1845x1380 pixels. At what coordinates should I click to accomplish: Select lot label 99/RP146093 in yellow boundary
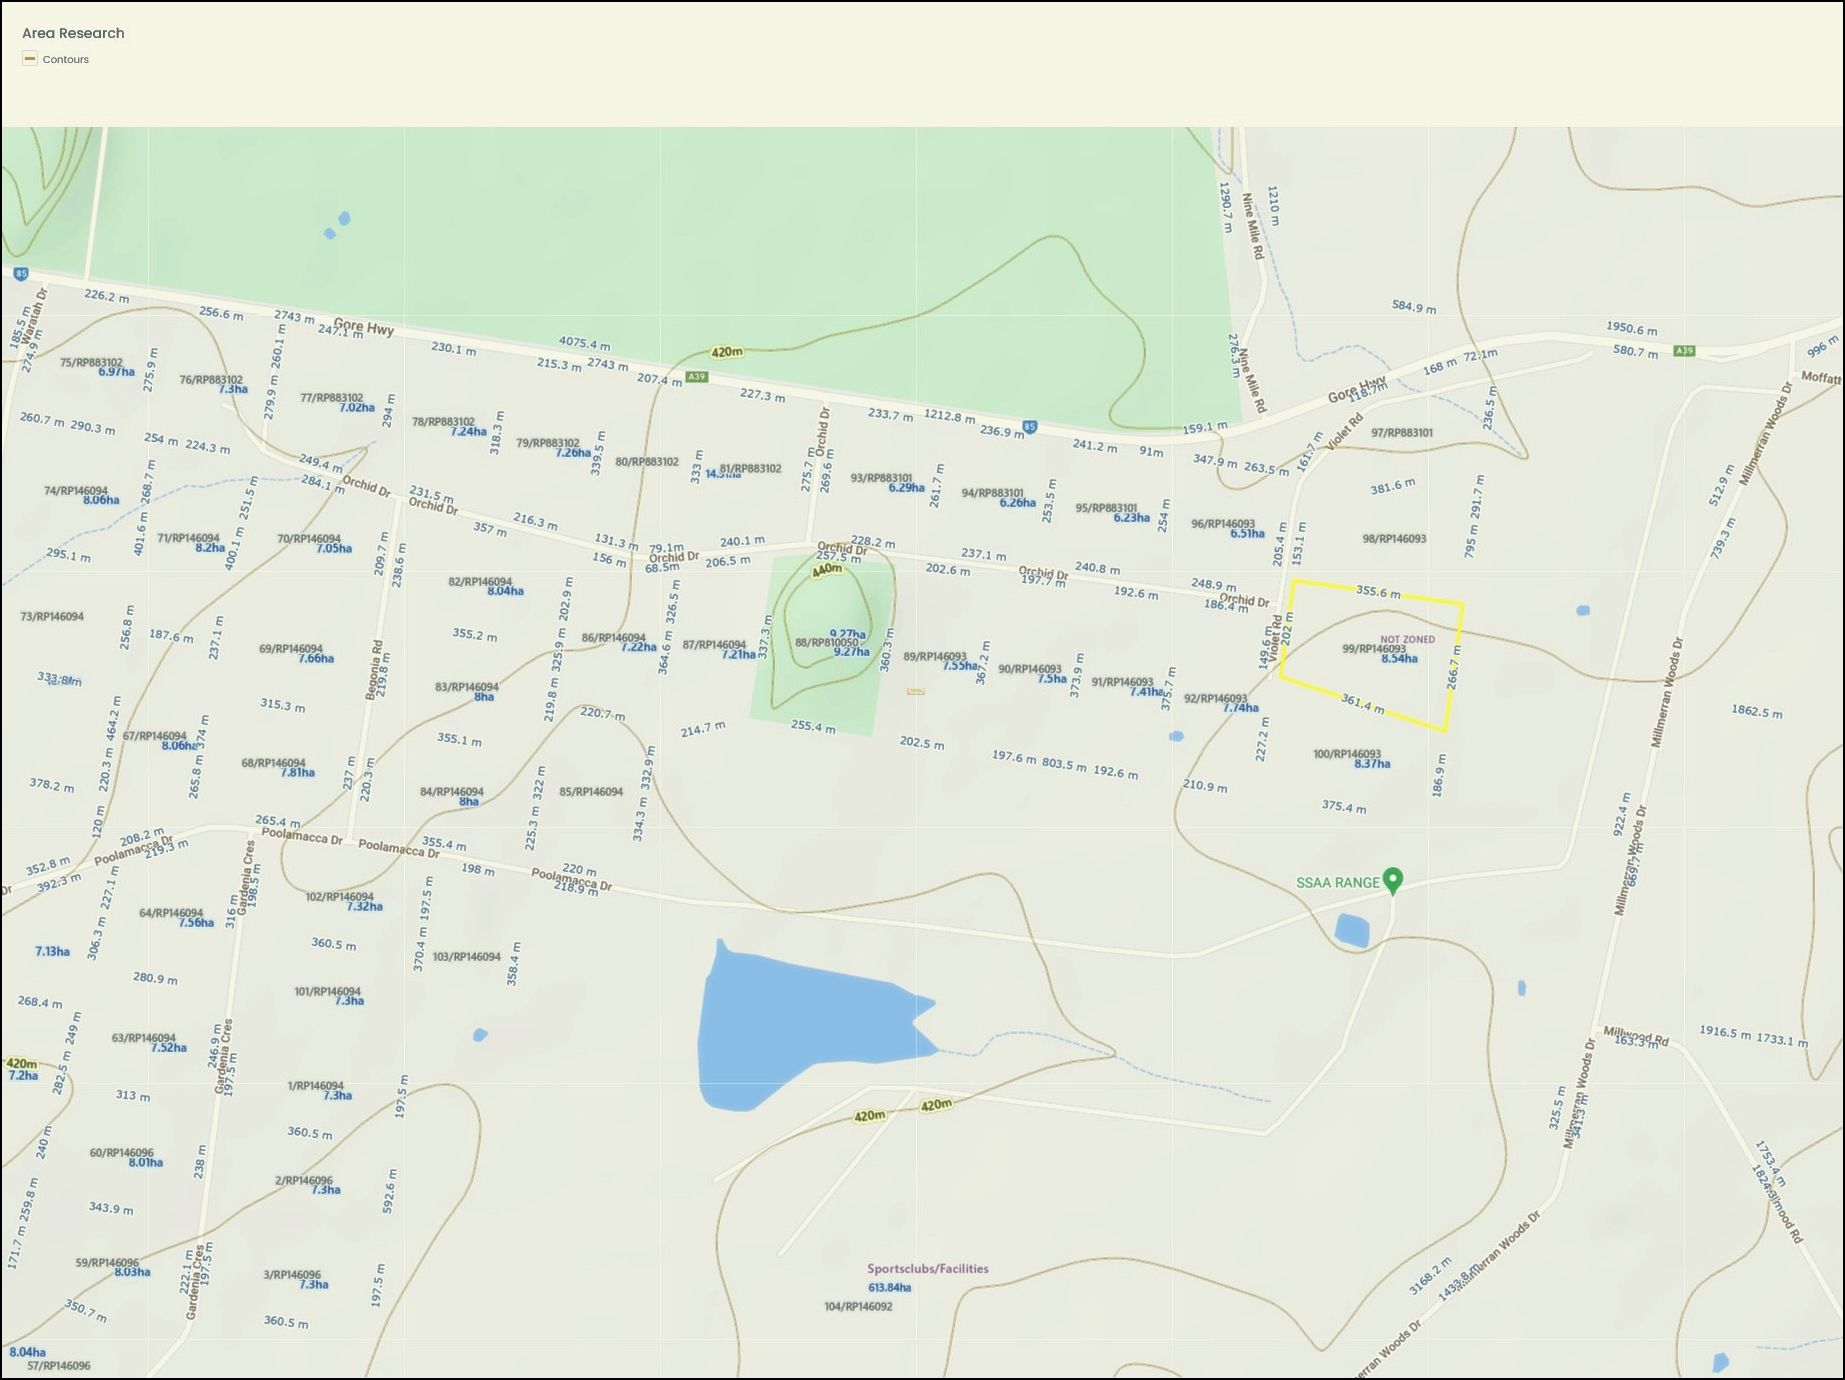tap(1374, 649)
